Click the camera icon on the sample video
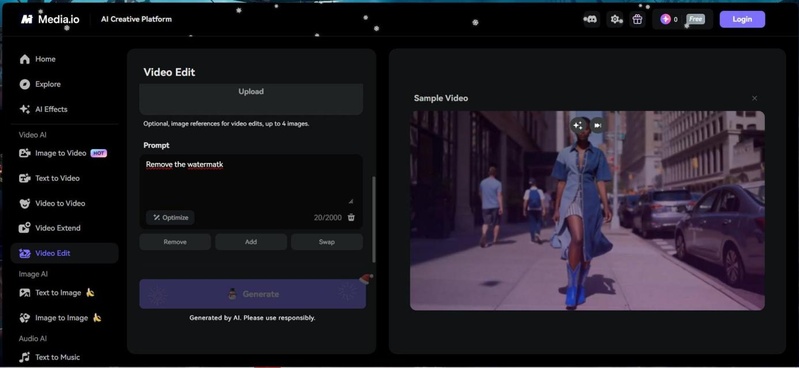 (x=598, y=125)
